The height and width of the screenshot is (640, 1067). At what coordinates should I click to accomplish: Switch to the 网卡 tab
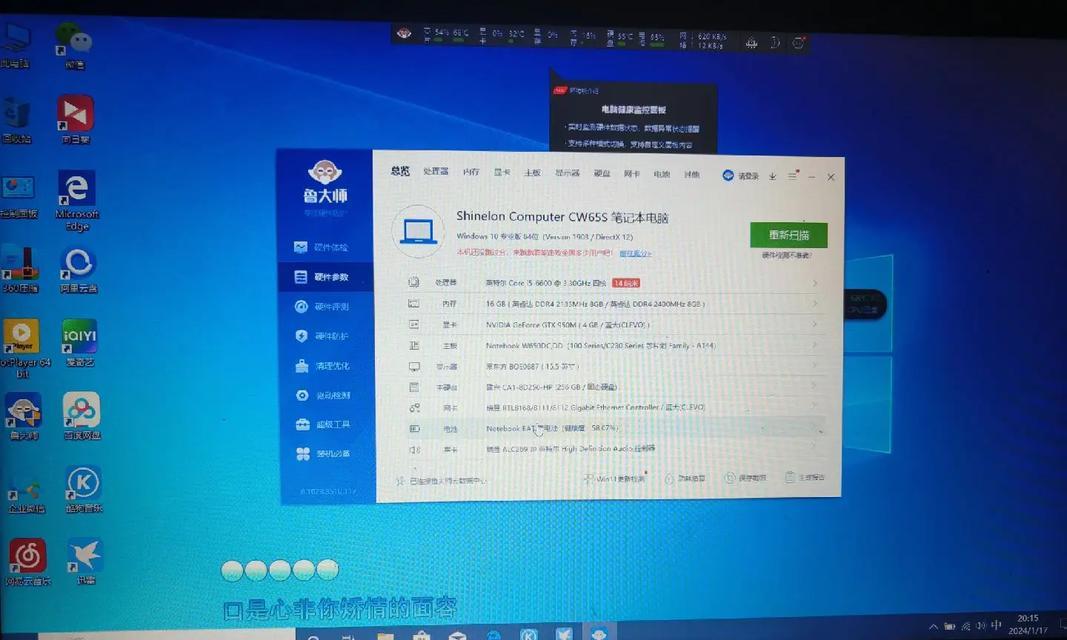tap(631, 173)
